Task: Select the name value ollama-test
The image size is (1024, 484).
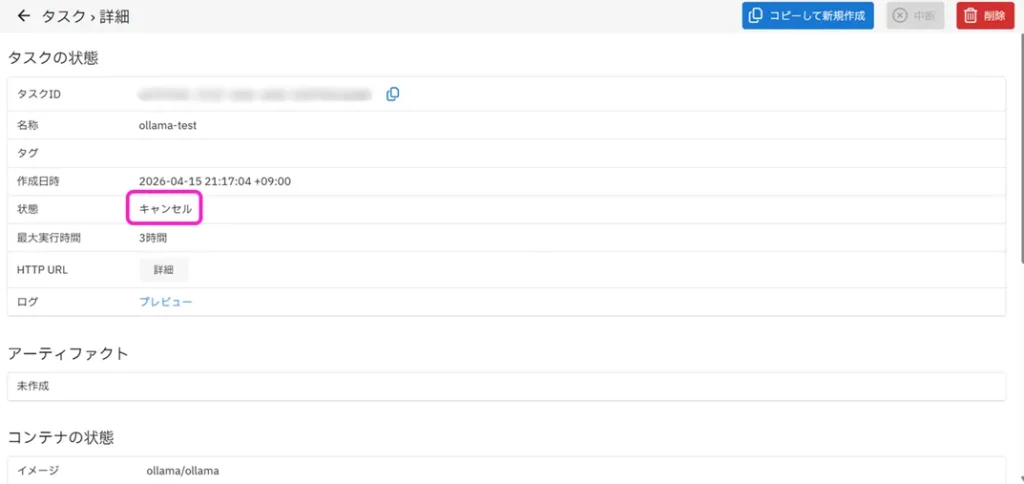Action: point(168,125)
